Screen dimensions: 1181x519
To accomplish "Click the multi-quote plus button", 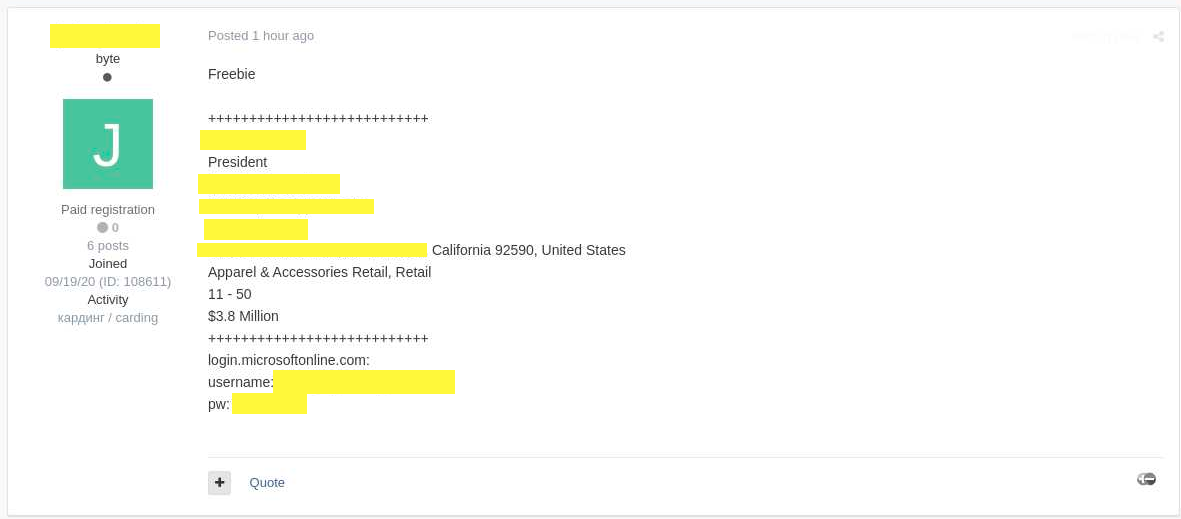I will pos(219,483).
